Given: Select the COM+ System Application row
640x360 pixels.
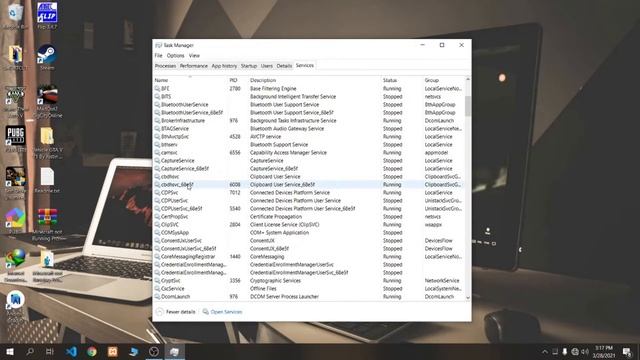Looking at the screenshot, I should (309, 232).
